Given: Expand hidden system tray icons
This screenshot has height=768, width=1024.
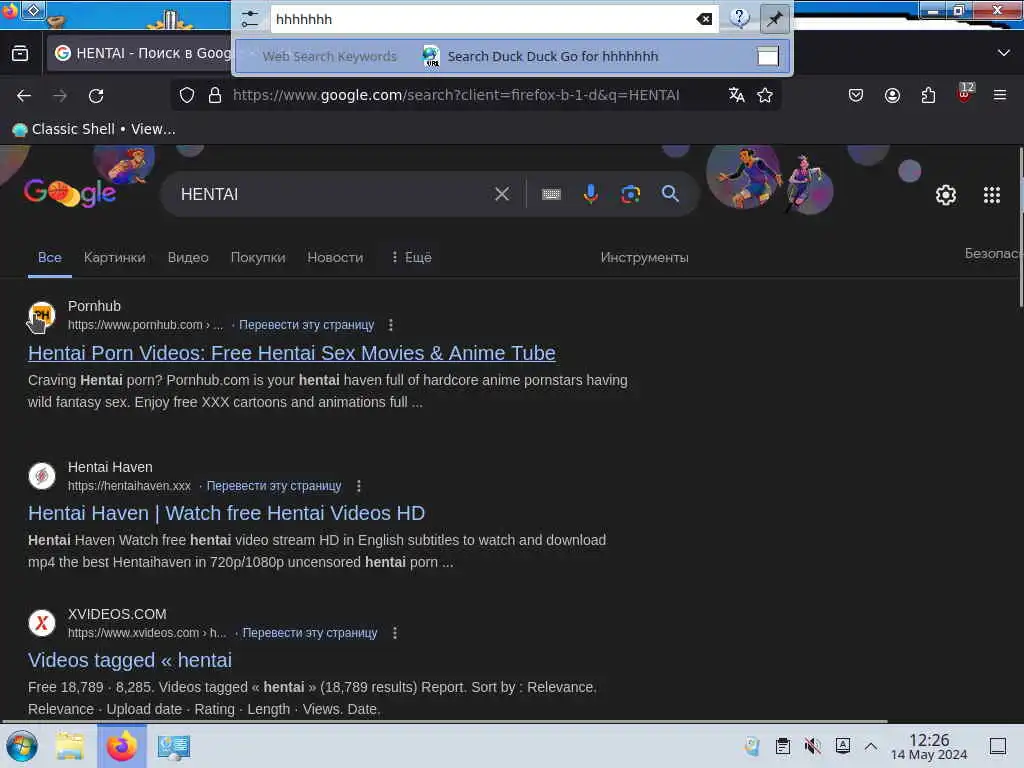Looking at the screenshot, I should pyautogui.click(x=871, y=745).
